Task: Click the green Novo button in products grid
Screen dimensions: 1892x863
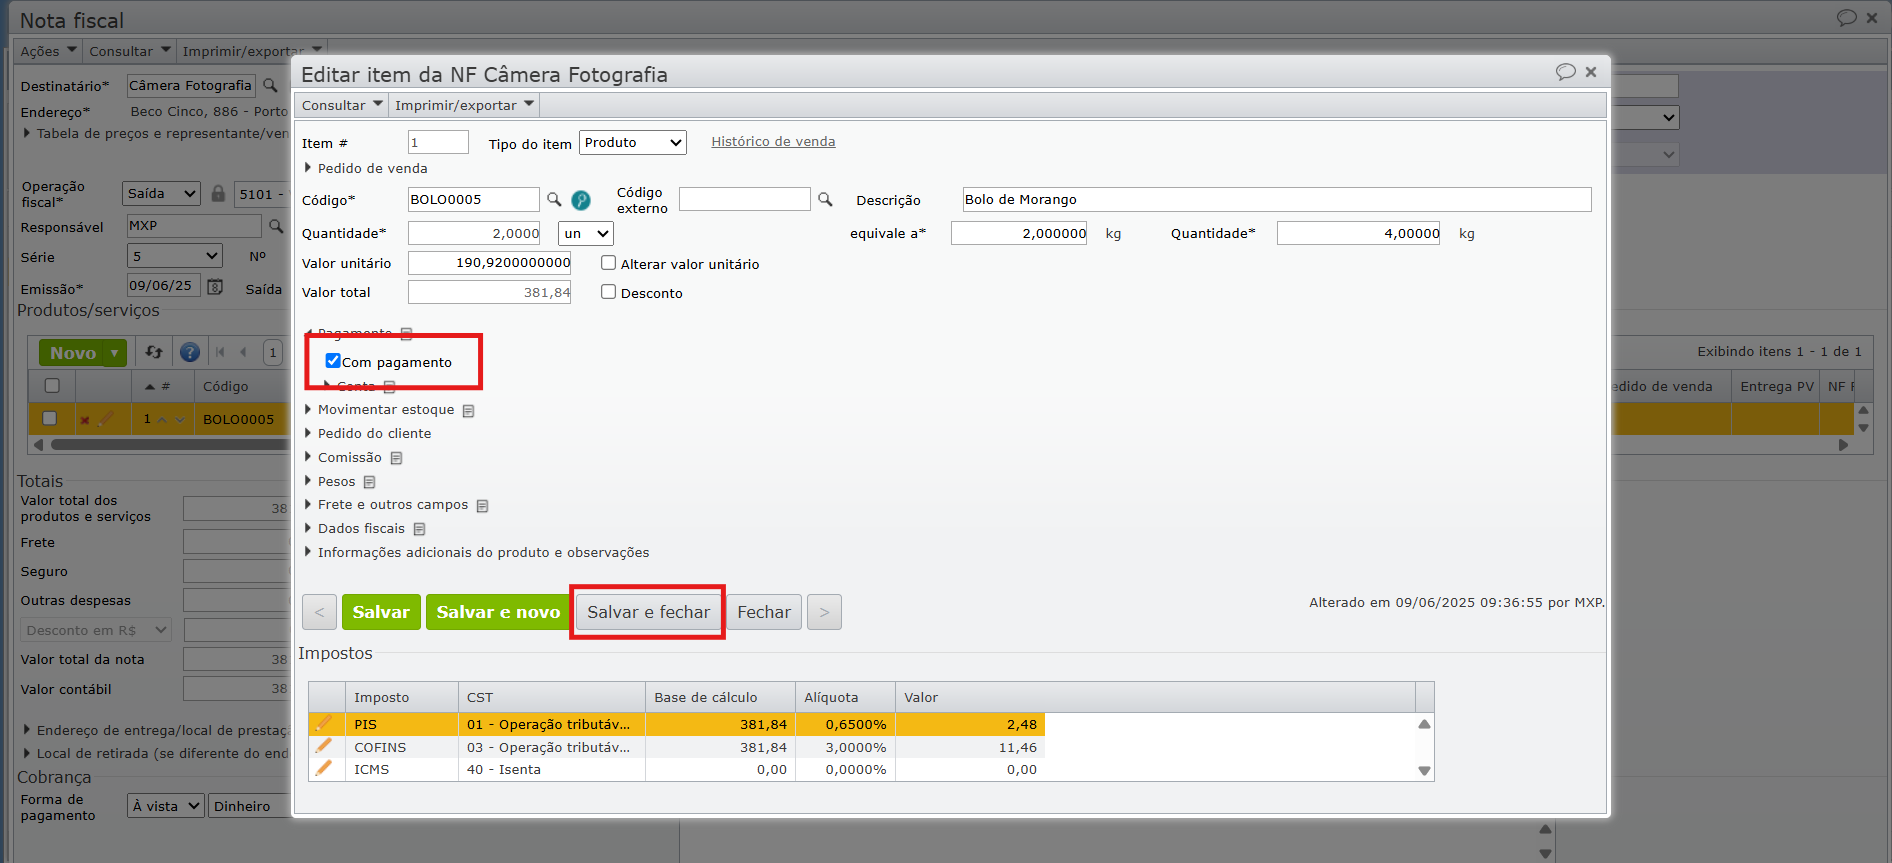Action: [73, 353]
